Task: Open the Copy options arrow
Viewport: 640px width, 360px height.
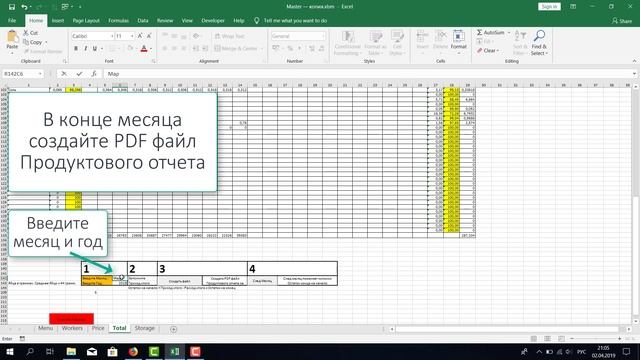Action: click(46, 42)
